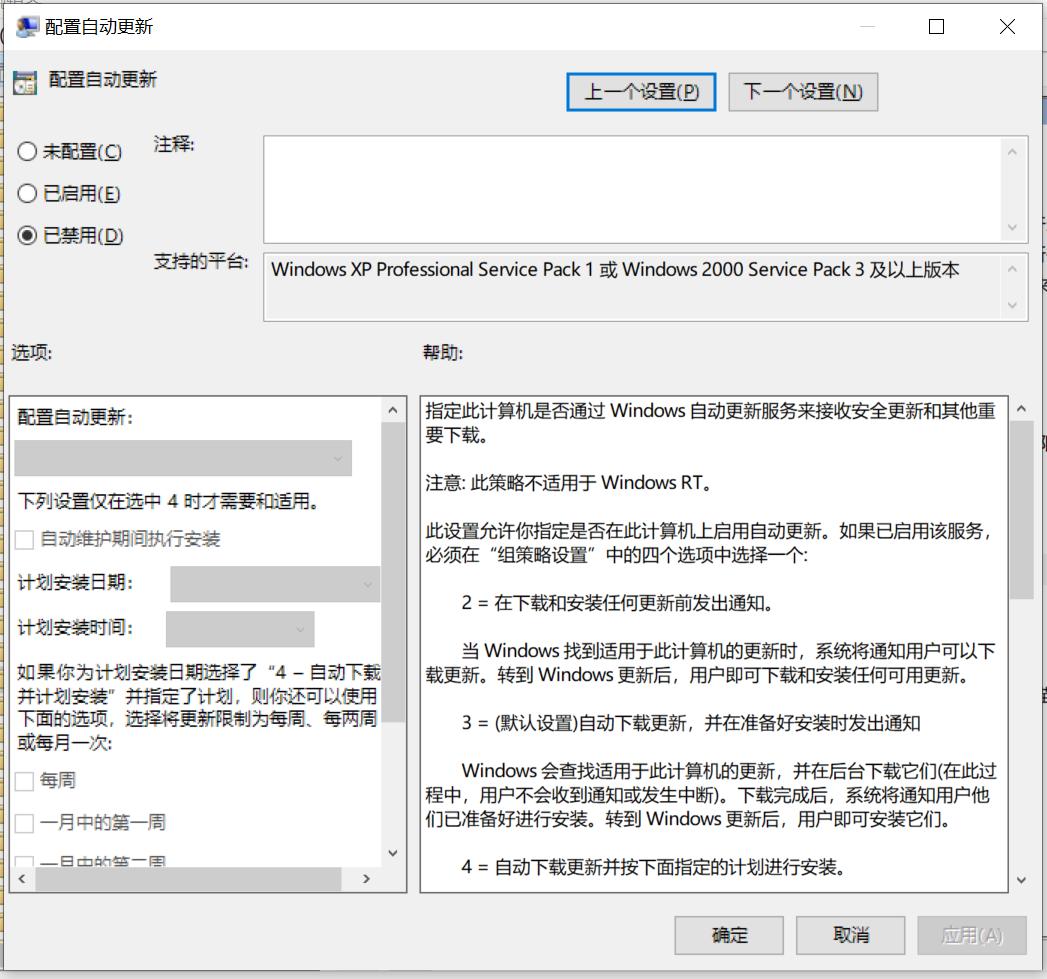Select the 未配置 option
1047x979 pixels.
coord(27,151)
